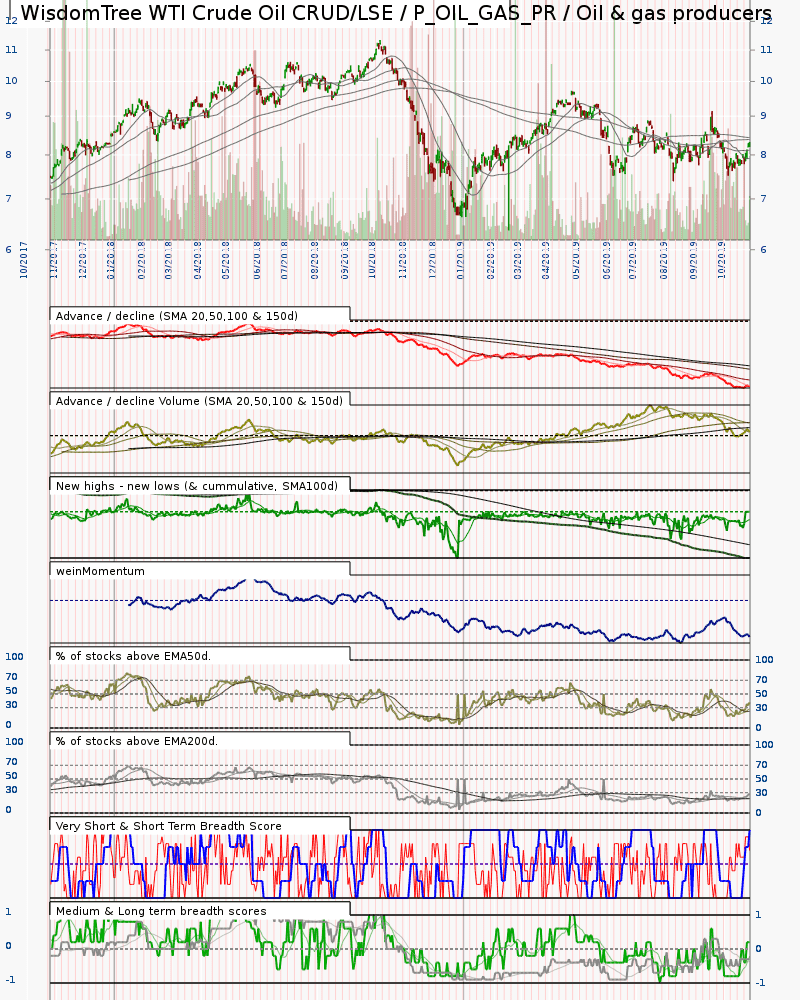Click left axis value -1 of Medium & Long panel
The width and height of the screenshot is (800, 1000).
pyautogui.click(x=10, y=980)
